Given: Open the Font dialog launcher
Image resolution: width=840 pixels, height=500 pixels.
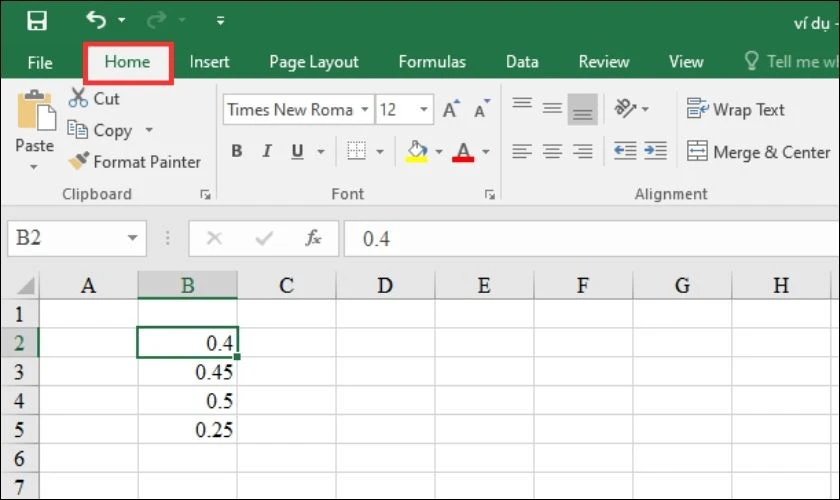Looking at the screenshot, I should (490, 195).
